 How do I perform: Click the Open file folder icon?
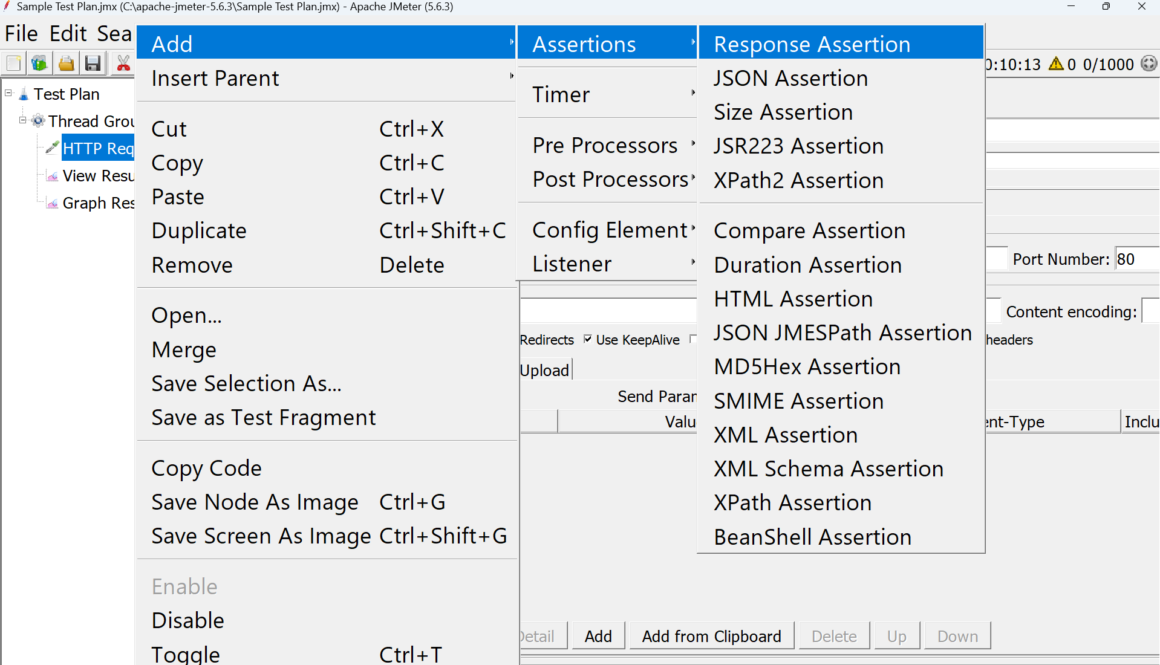coord(66,64)
